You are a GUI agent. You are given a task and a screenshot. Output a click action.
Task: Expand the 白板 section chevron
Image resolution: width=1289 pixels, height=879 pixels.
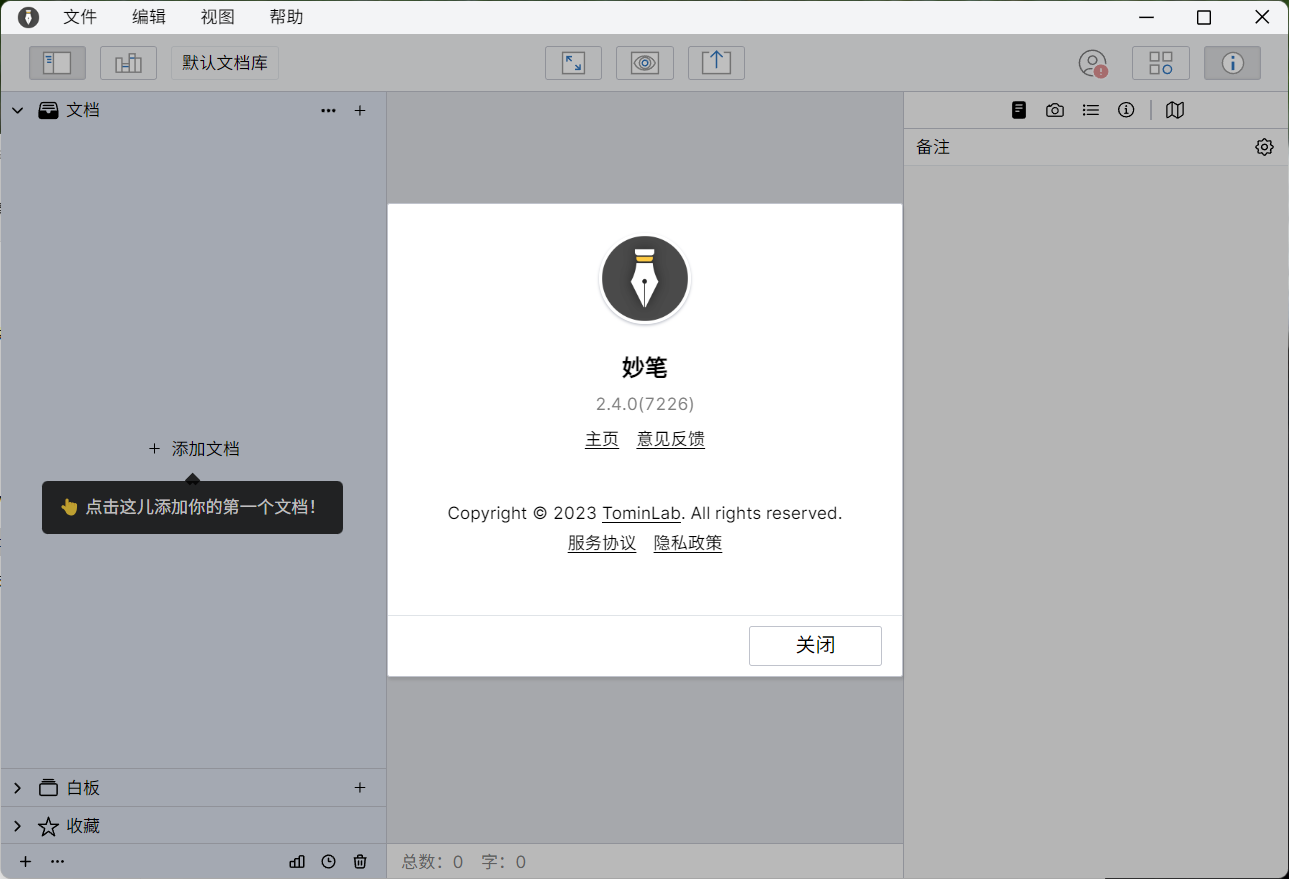17,788
